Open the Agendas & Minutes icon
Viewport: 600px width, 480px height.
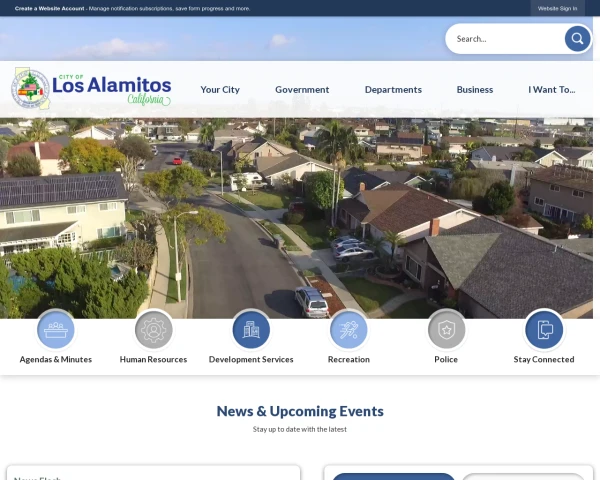pyautogui.click(x=56, y=330)
